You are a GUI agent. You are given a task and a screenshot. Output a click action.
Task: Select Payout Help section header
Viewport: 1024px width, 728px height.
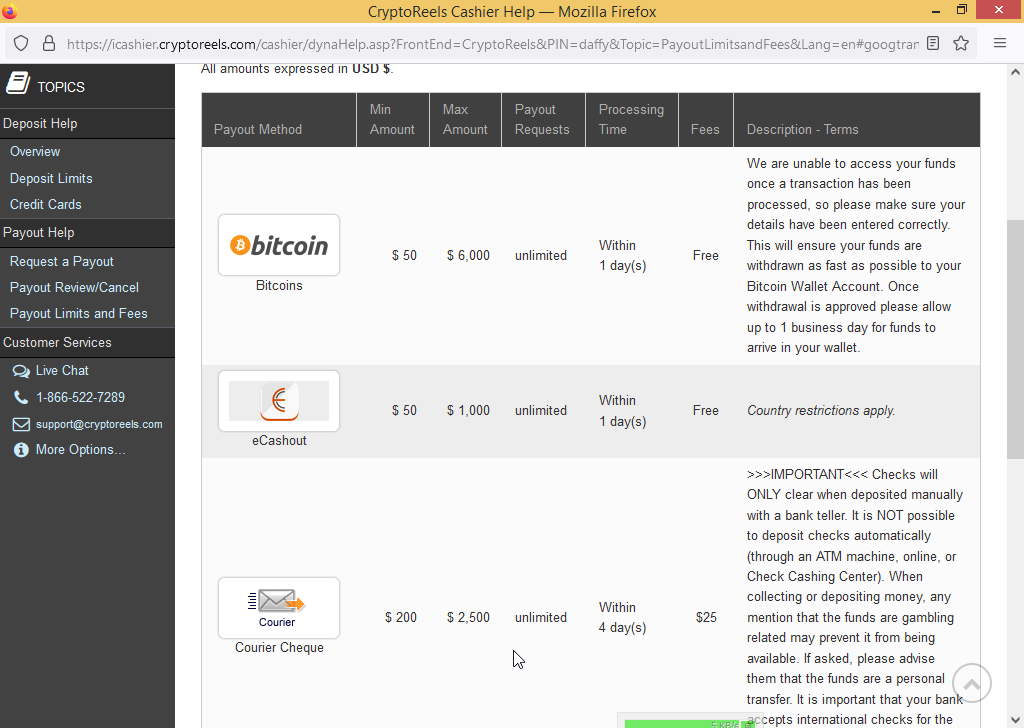39,232
